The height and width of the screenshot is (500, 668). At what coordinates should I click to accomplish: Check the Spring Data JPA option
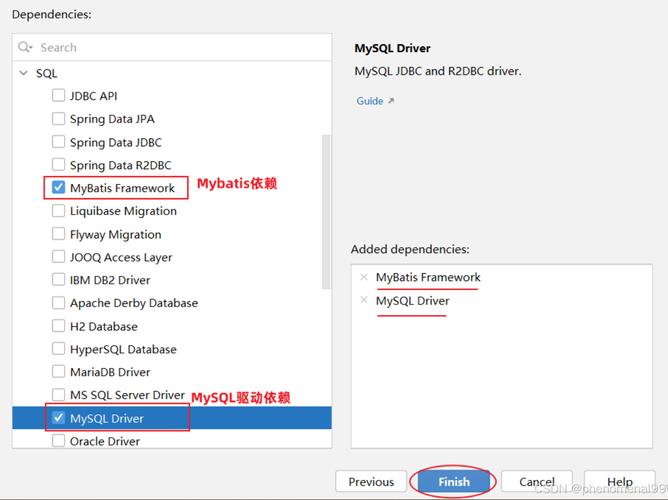58,118
